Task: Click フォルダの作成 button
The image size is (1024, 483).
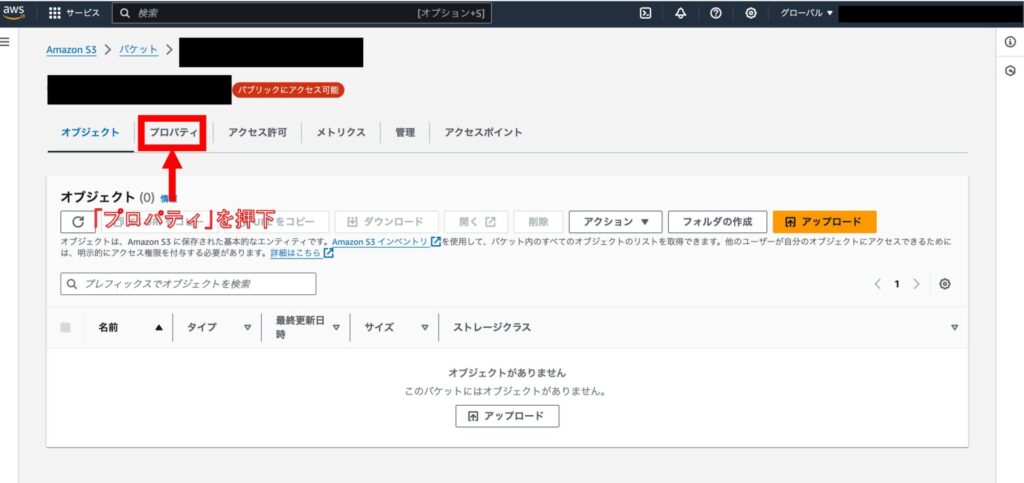Action: [x=717, y=222]
